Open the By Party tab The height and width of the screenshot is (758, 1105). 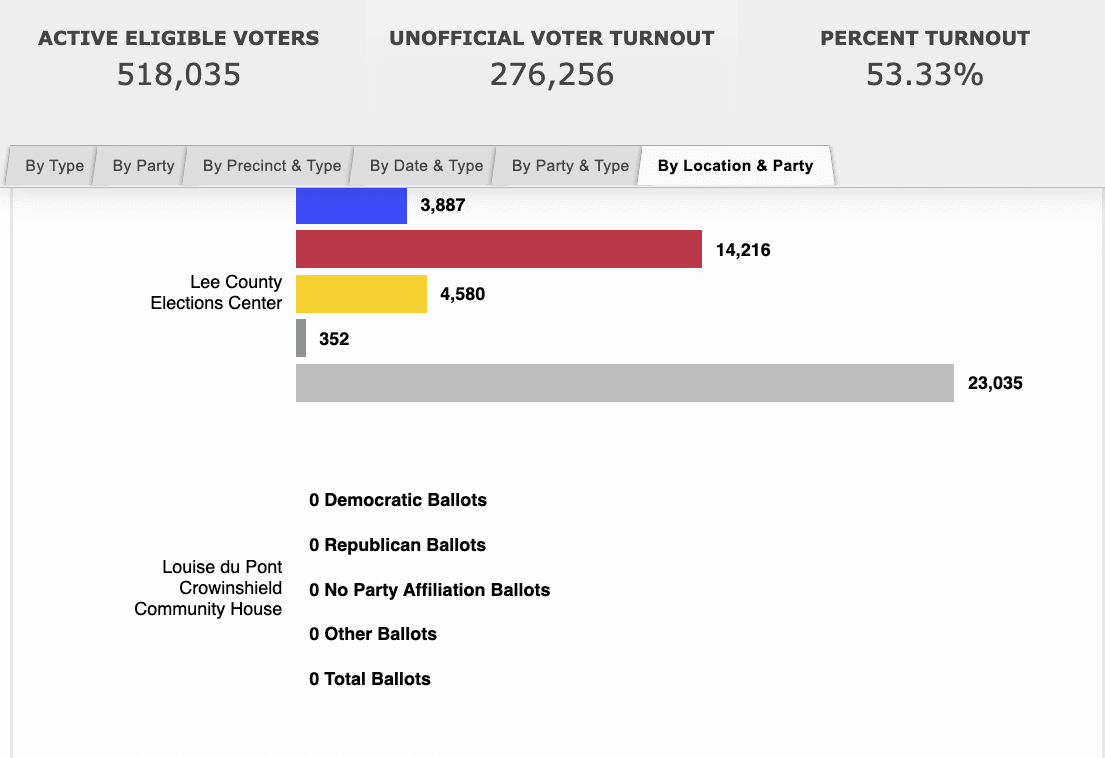(143, 166)
